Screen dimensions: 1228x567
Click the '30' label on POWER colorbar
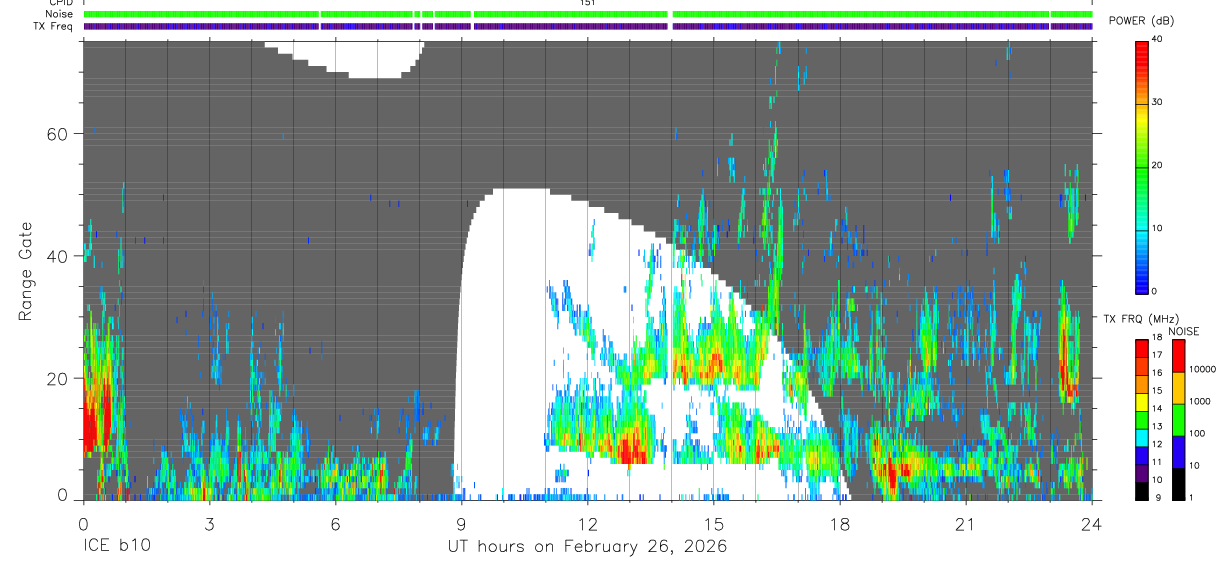1158,102
